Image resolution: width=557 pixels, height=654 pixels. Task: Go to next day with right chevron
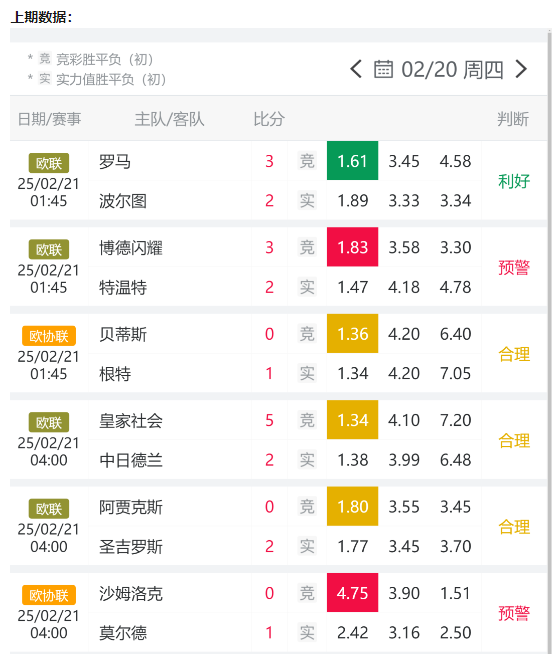522,69
